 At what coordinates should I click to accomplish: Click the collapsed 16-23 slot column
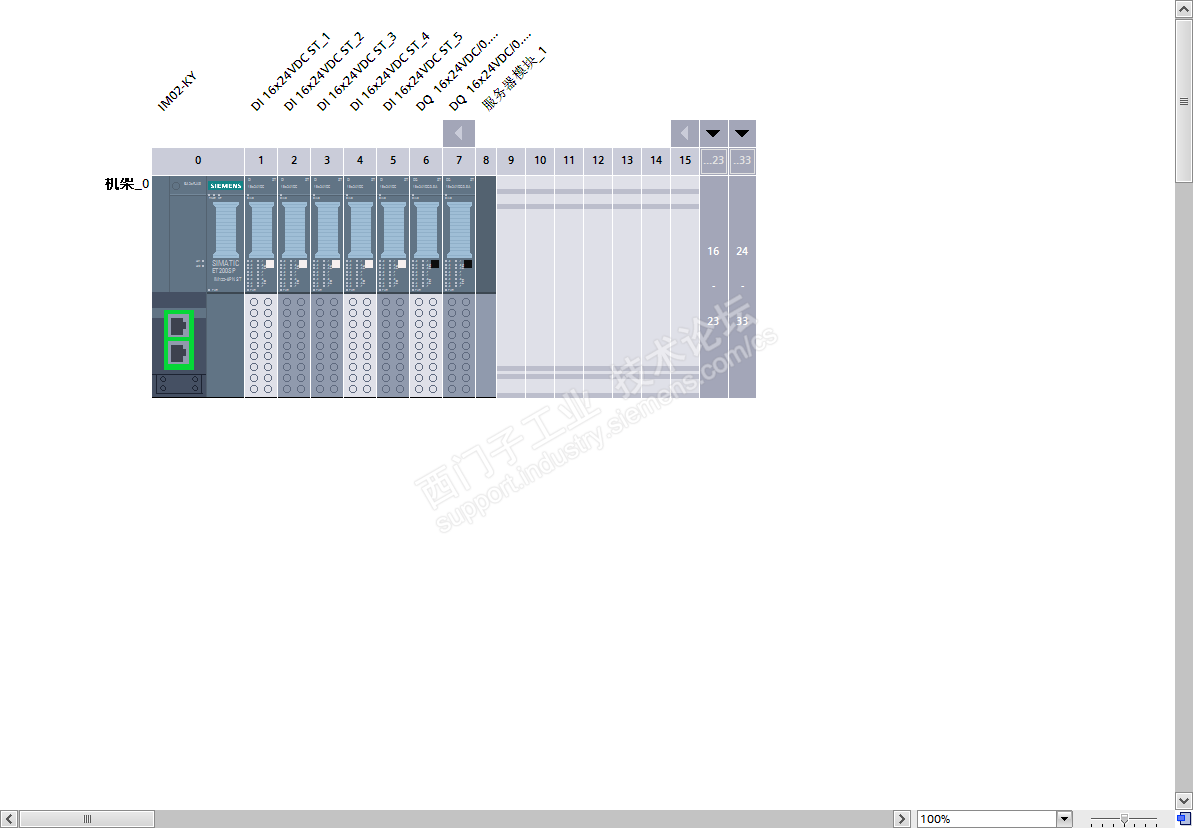click(714, 286)
